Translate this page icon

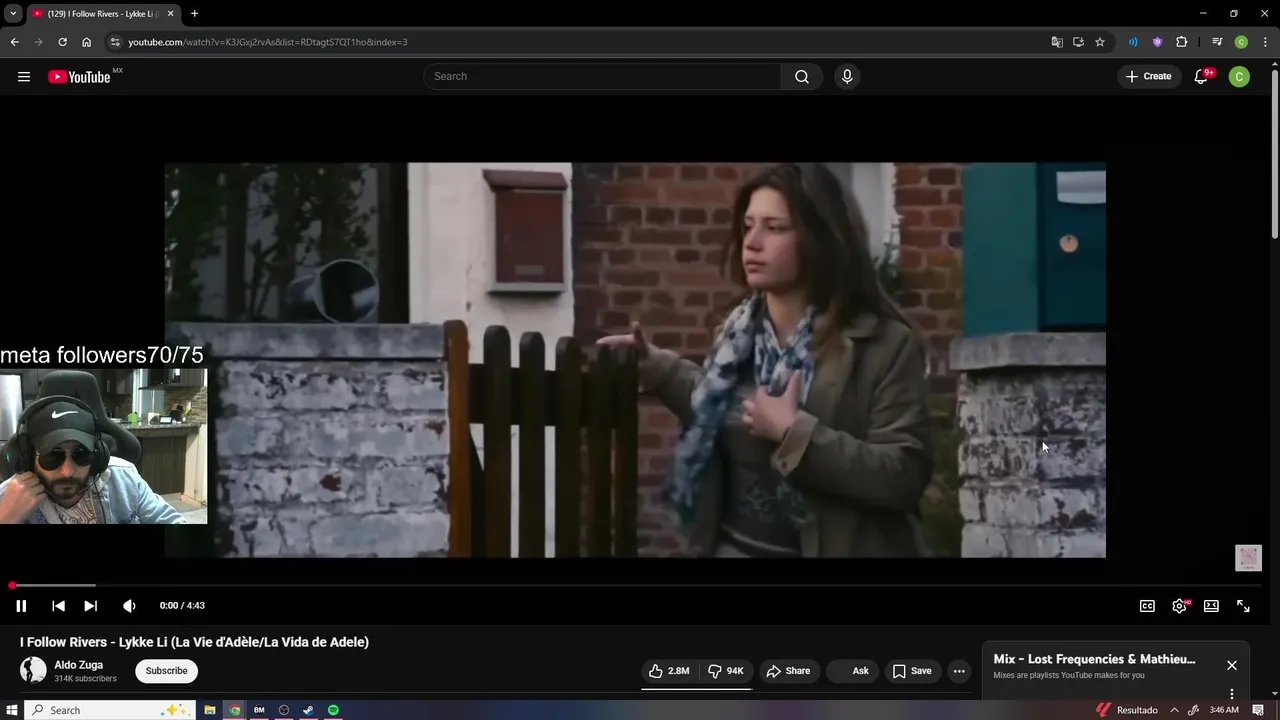tap(1057, 42)
